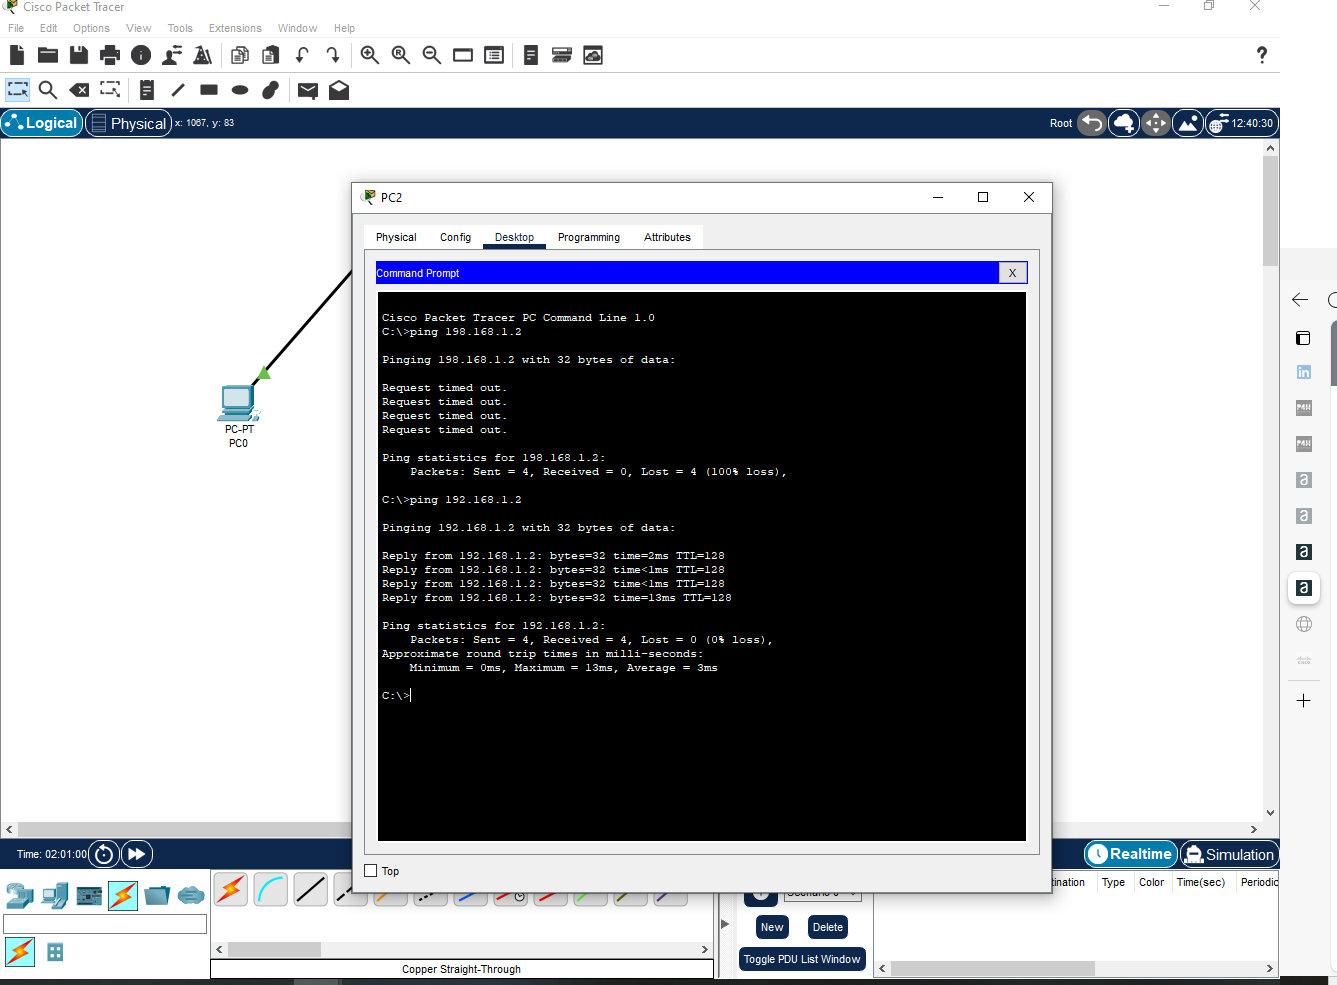Open Network Information with the info icon

(x=141, y=55)
